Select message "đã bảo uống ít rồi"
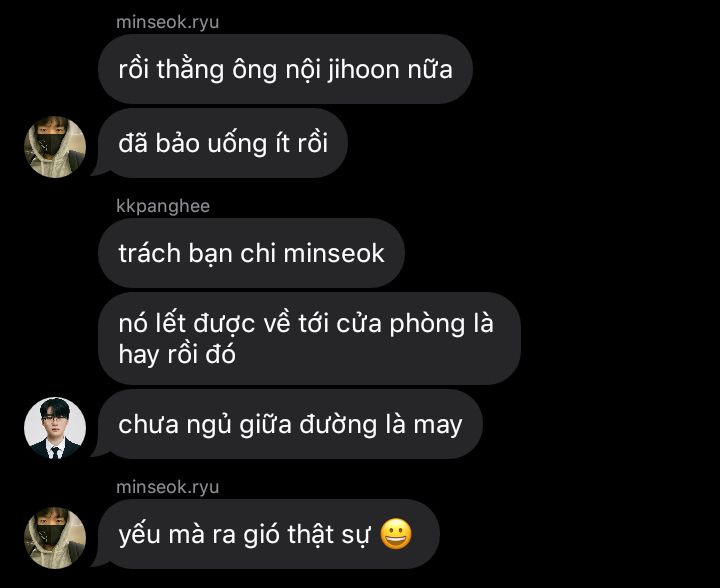720x588 pixels. pyautogui.click(x=223, y=143)
